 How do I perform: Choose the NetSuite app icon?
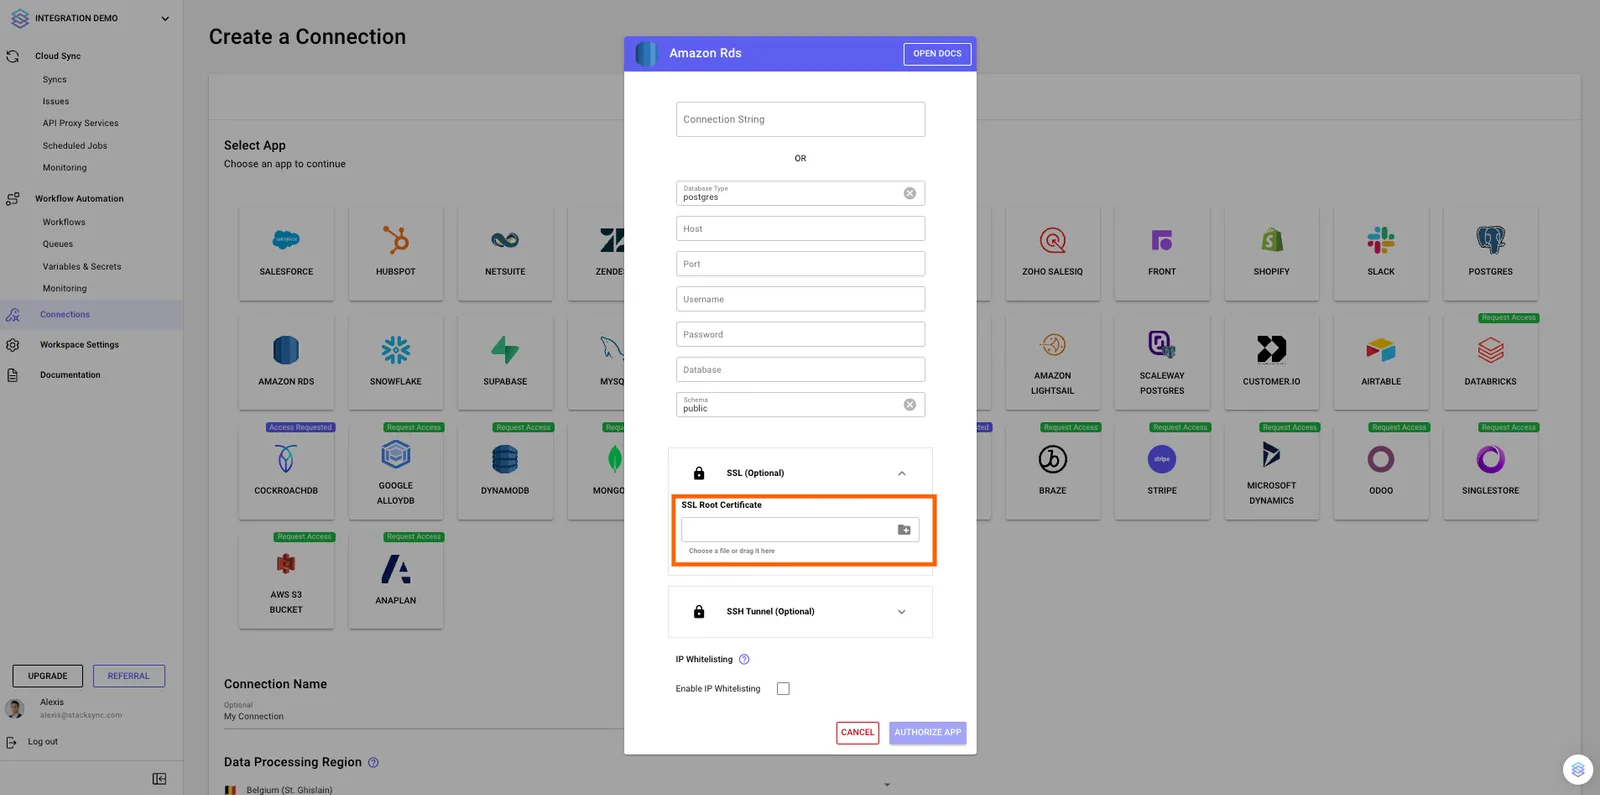pyautogui.click(x=505, y=240)
